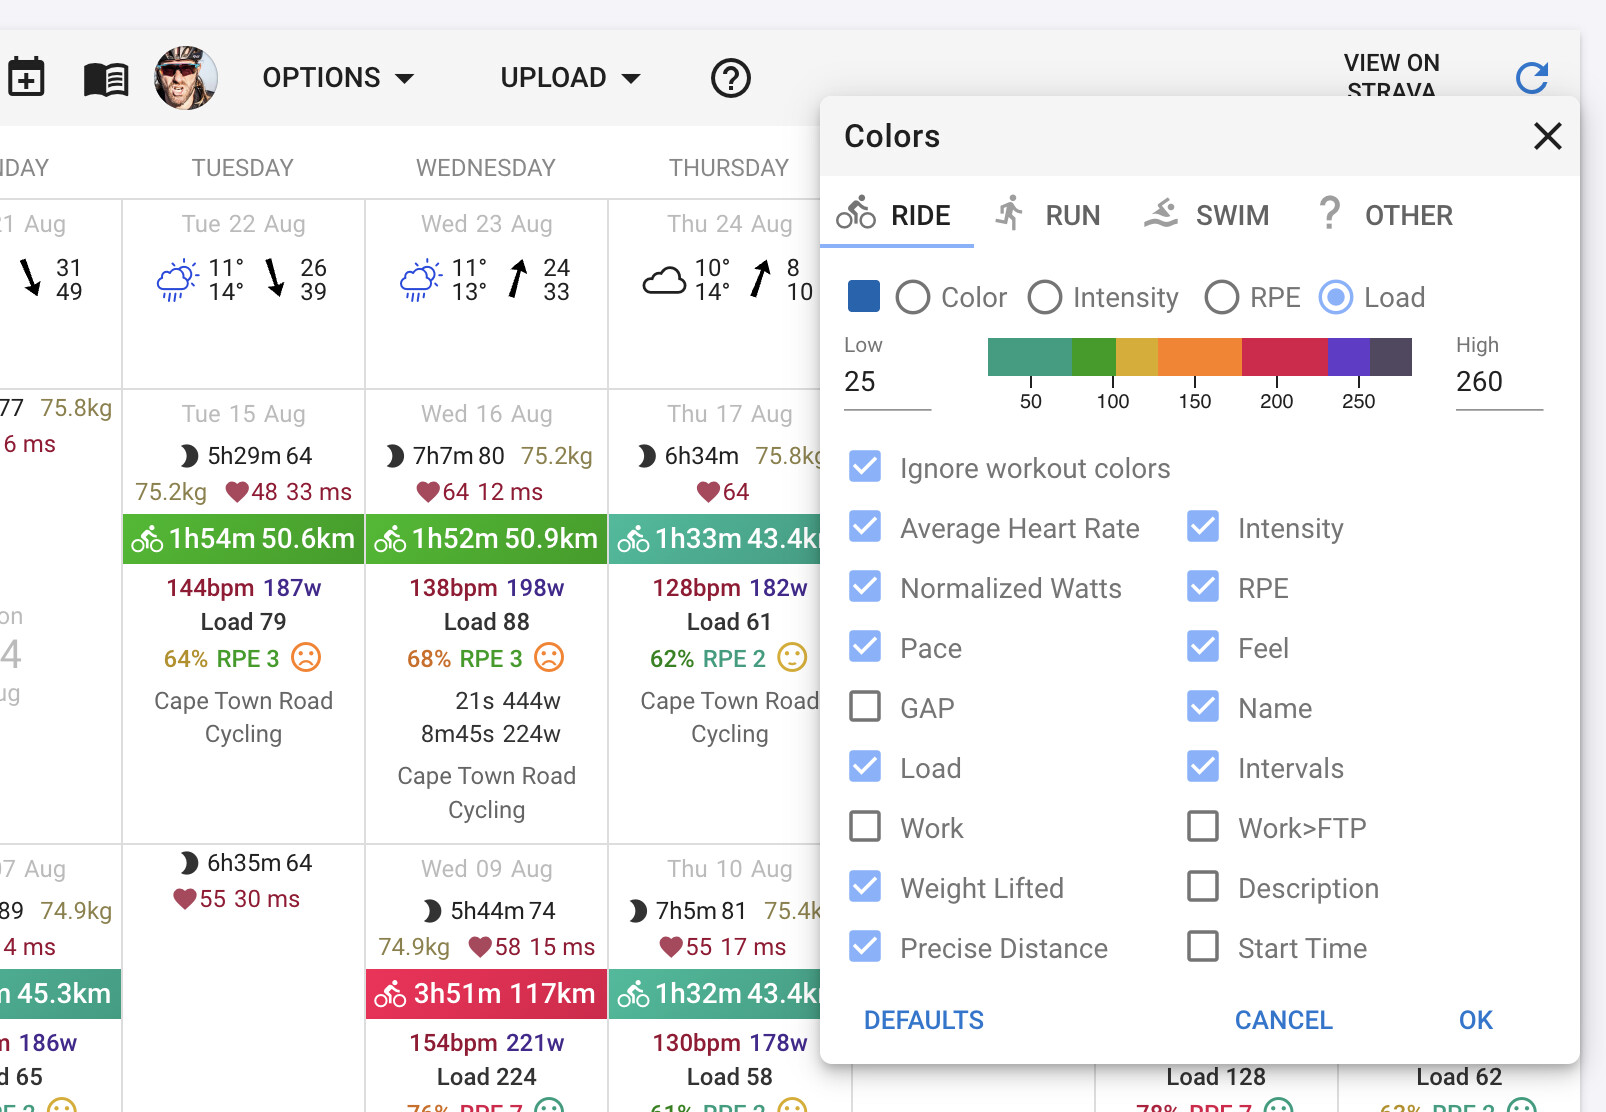This screenshot has height=1112, width=1606.
Task: Click the Tue 22 Aug wind direction arrow
Action: pyautogui.click(x=275, y=278)
